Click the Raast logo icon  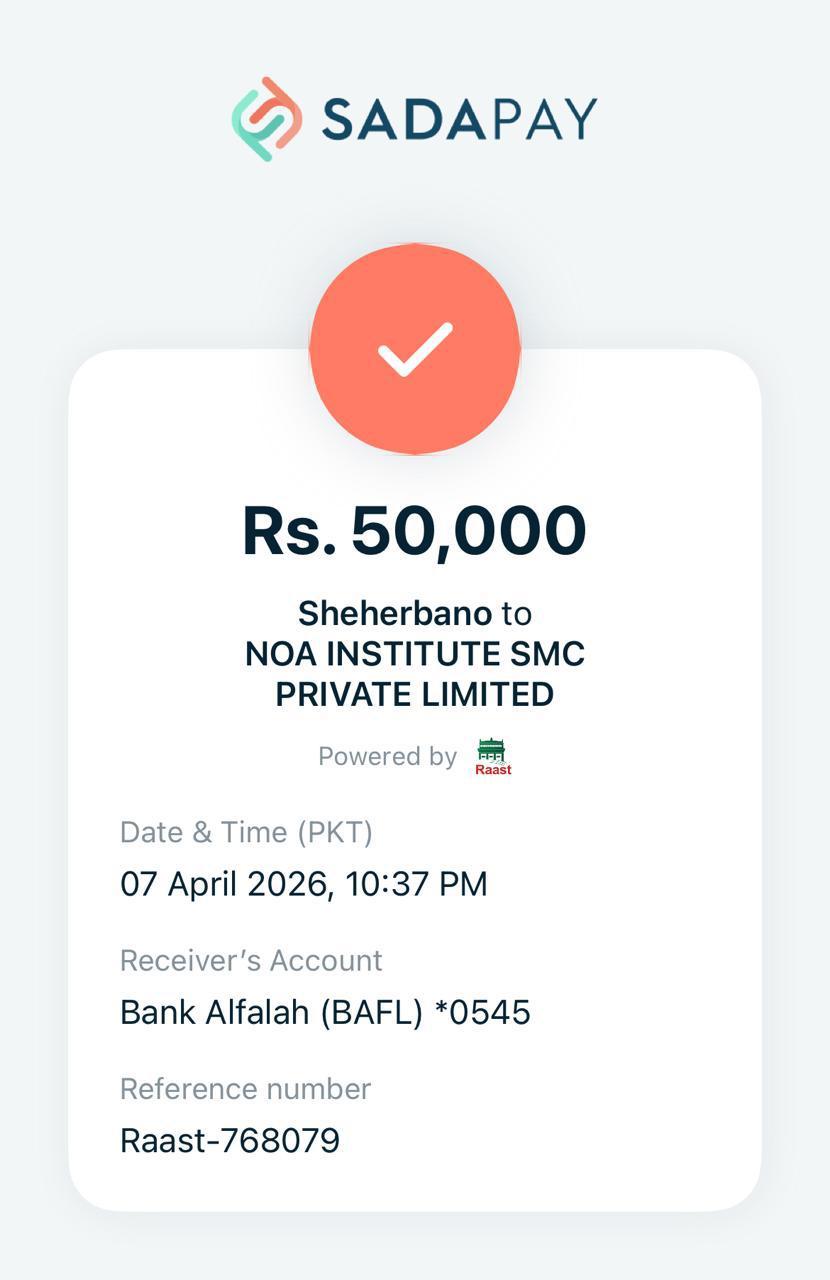coord(492,757)
